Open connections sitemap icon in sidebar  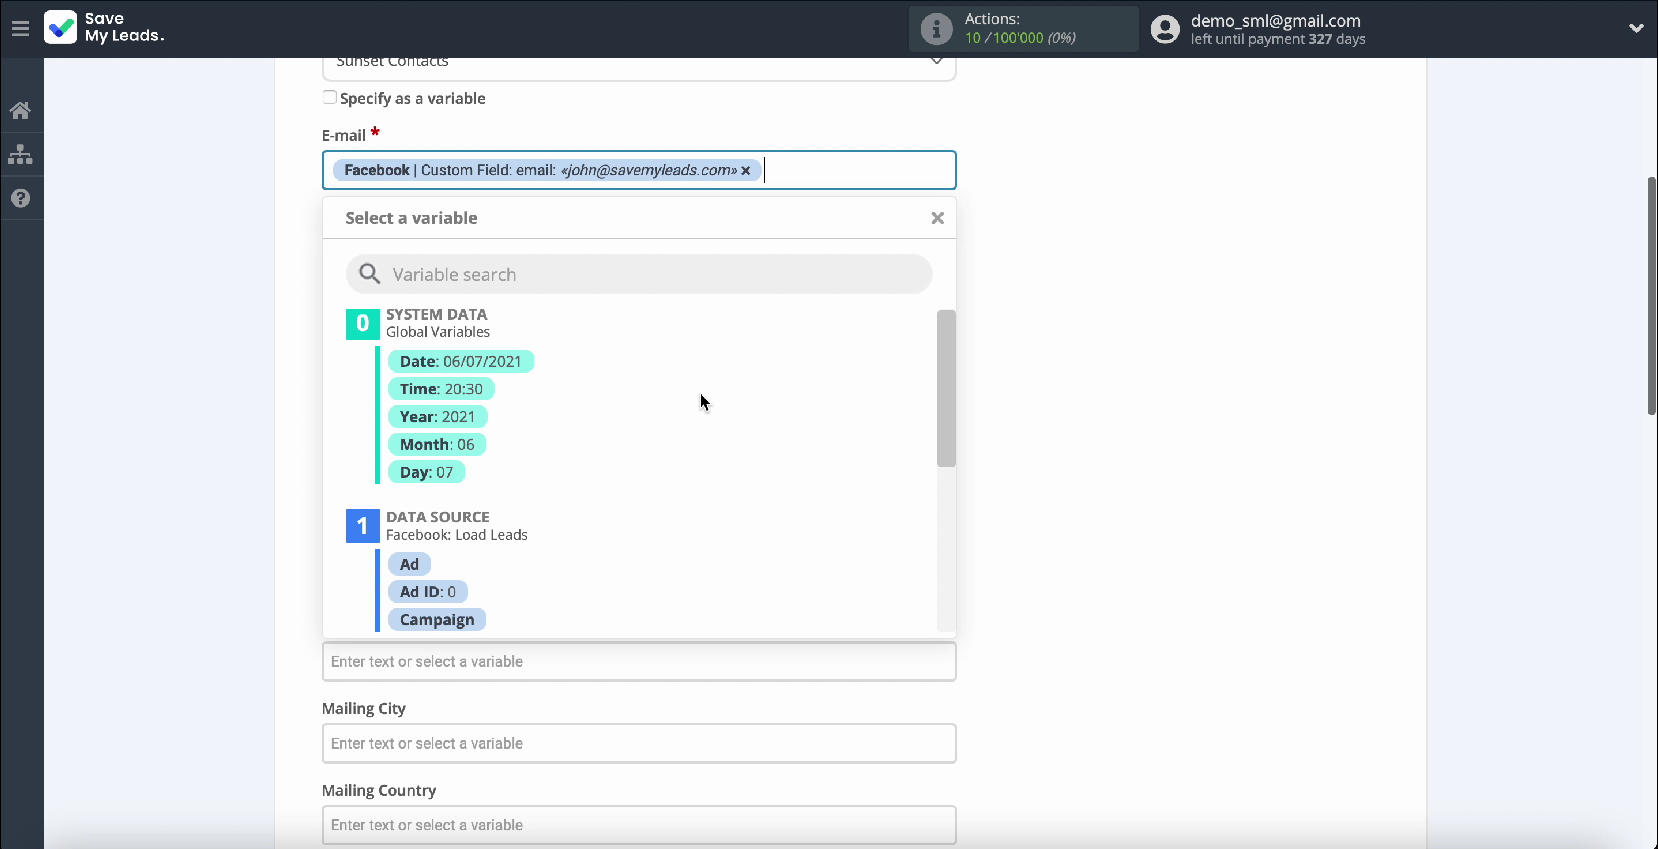click(20, 155)
